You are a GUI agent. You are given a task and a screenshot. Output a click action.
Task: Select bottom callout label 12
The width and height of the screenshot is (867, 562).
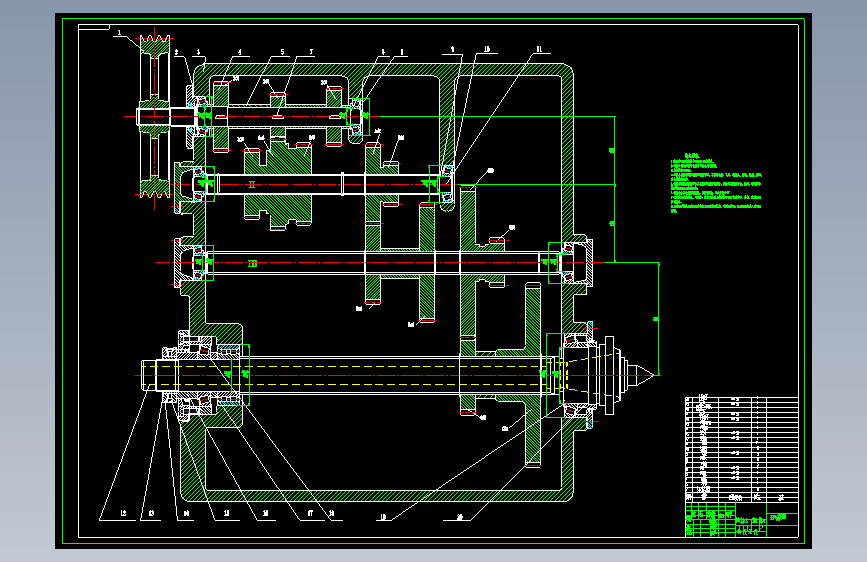tap(123, 513)
